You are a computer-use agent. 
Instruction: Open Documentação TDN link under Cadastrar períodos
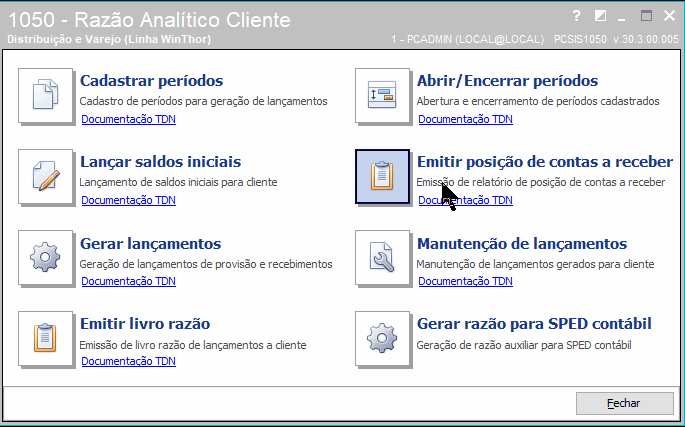pos(128,119)
